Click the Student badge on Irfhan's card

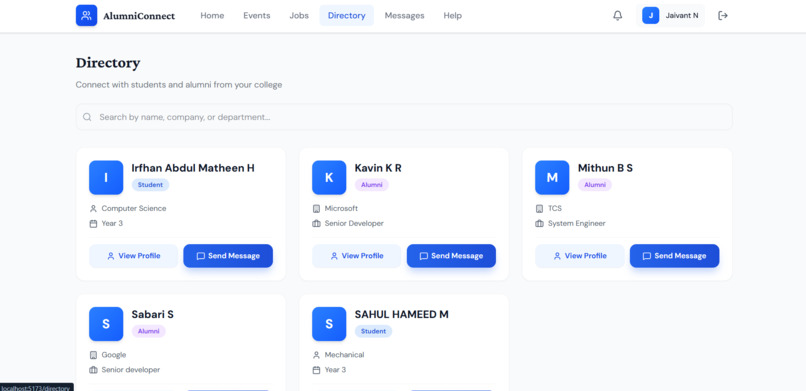coord(150,185)
